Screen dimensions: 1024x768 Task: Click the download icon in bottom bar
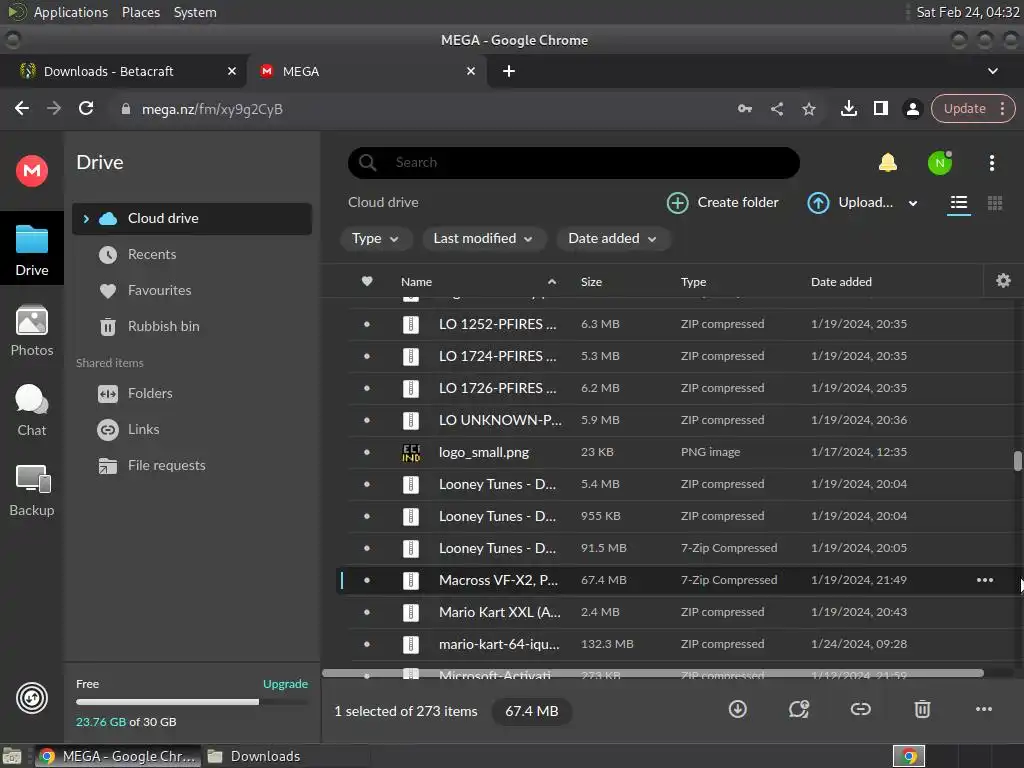coord(737,709)
